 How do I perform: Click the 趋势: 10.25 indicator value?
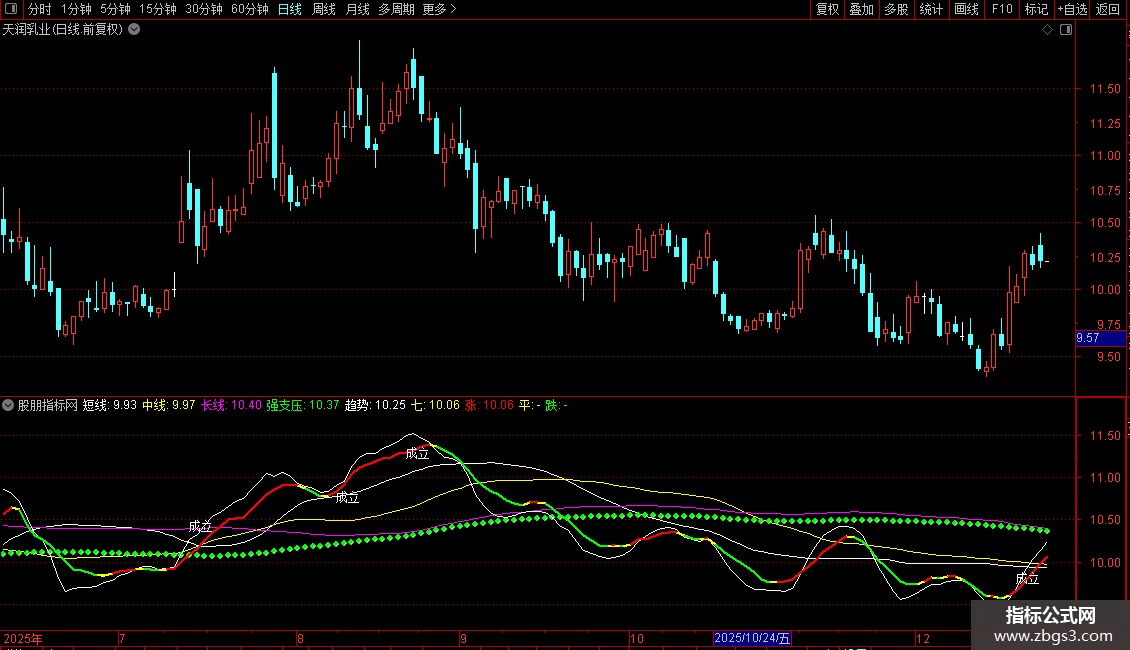[x=375, y=405]
